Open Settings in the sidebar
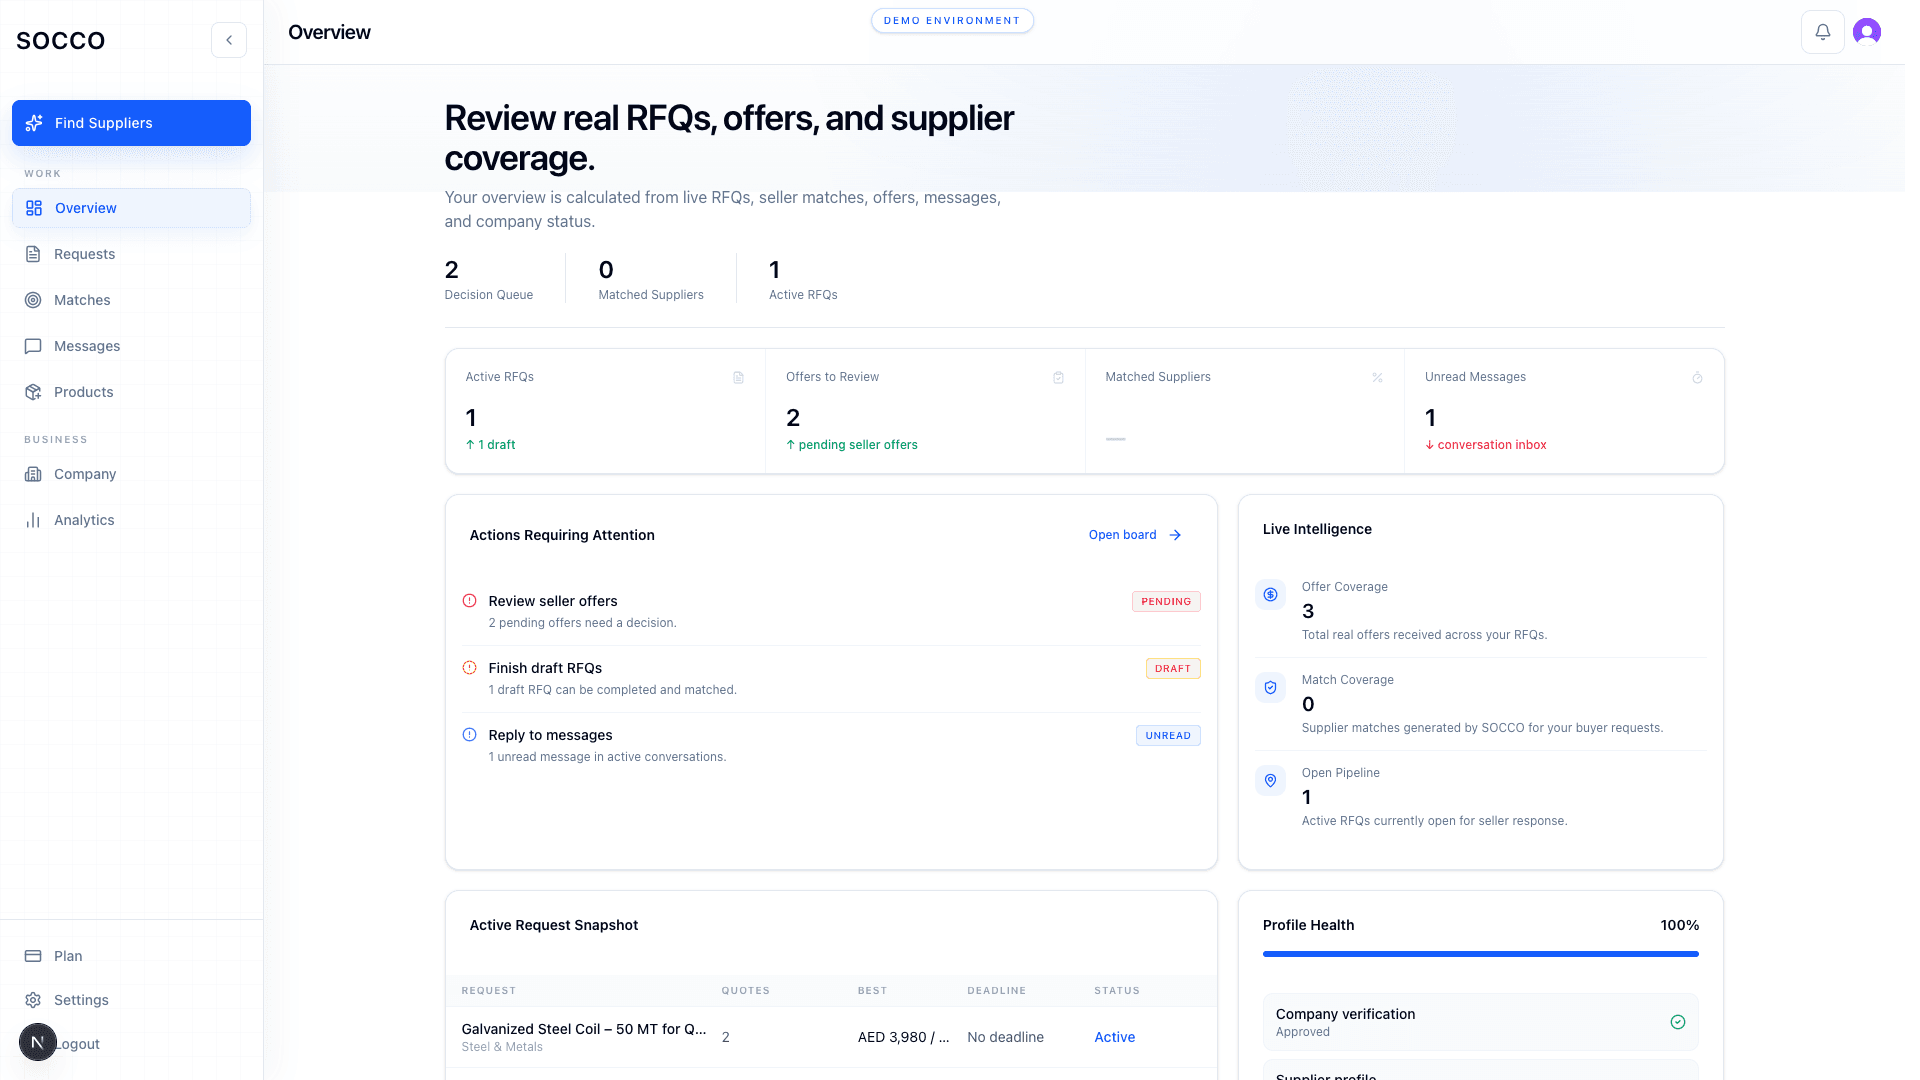This screenshot has width=1920, height=1080. tap(131, 1000)
